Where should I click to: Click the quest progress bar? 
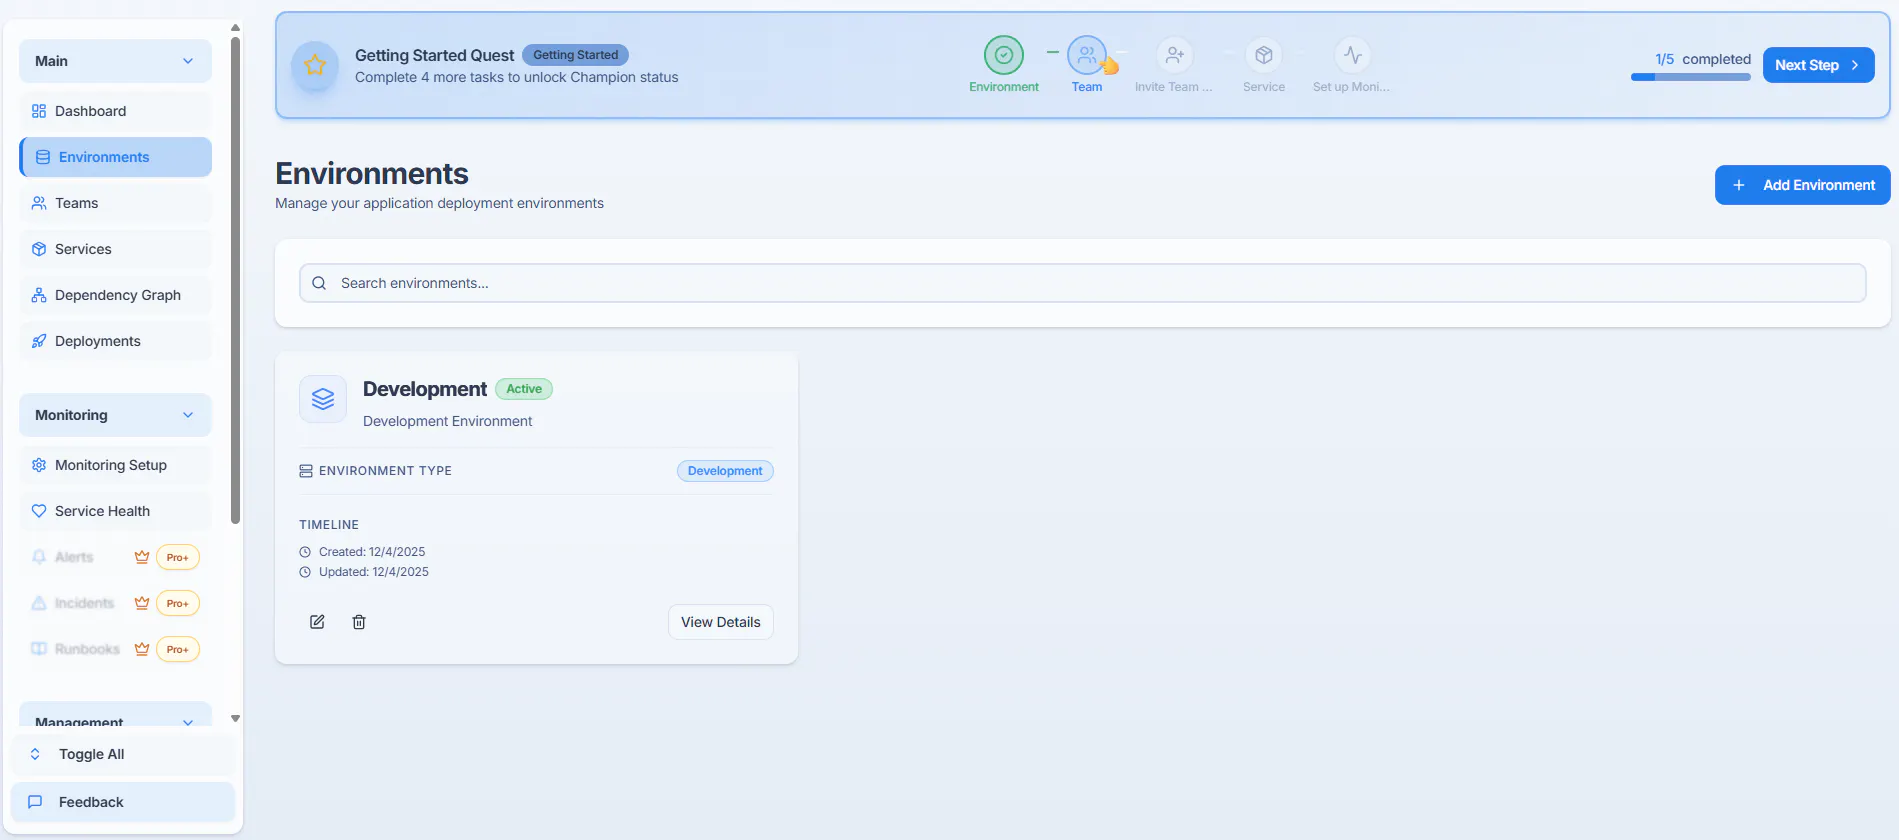[x=1690, y=77]
